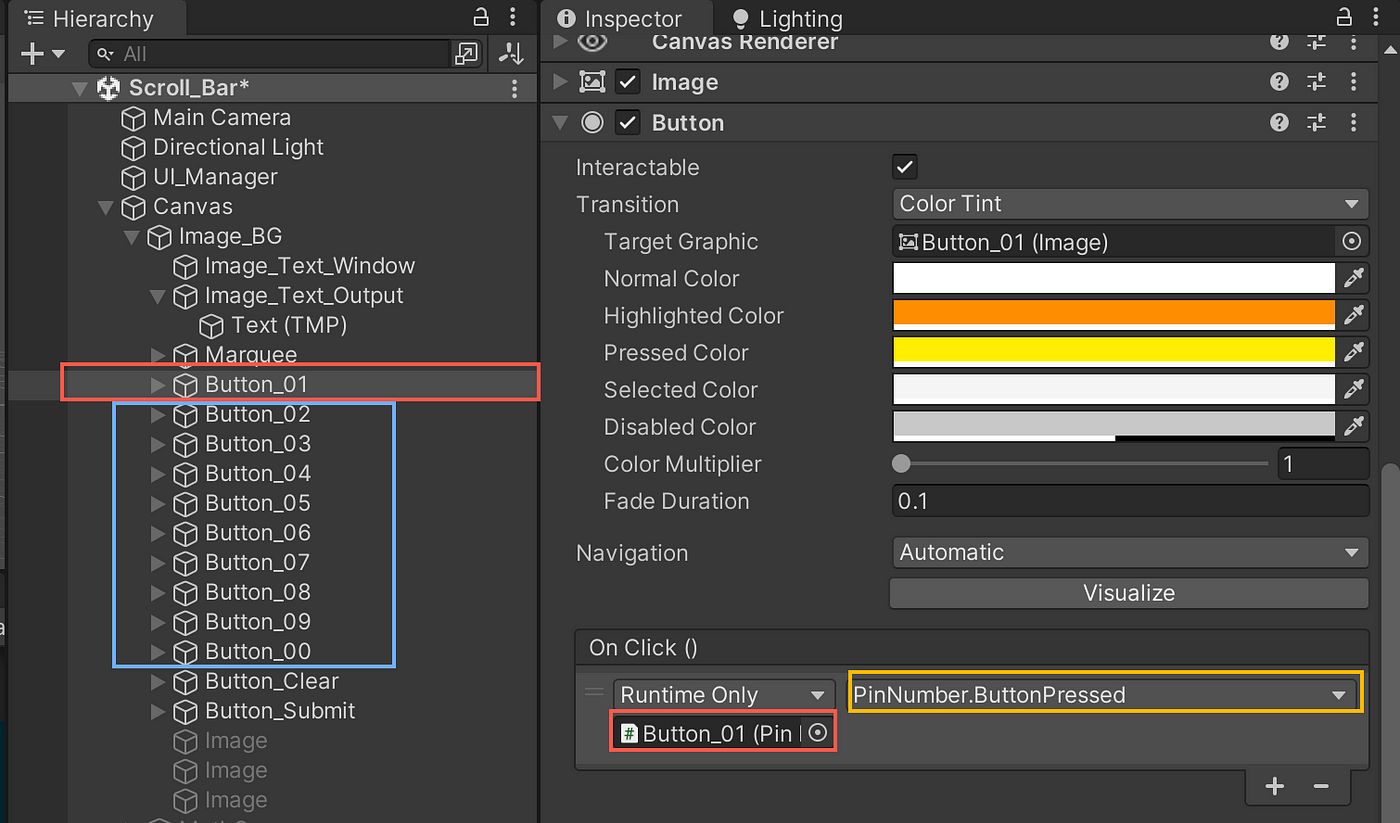Open the Transition Color Tint dropdown

[1130, 204]
